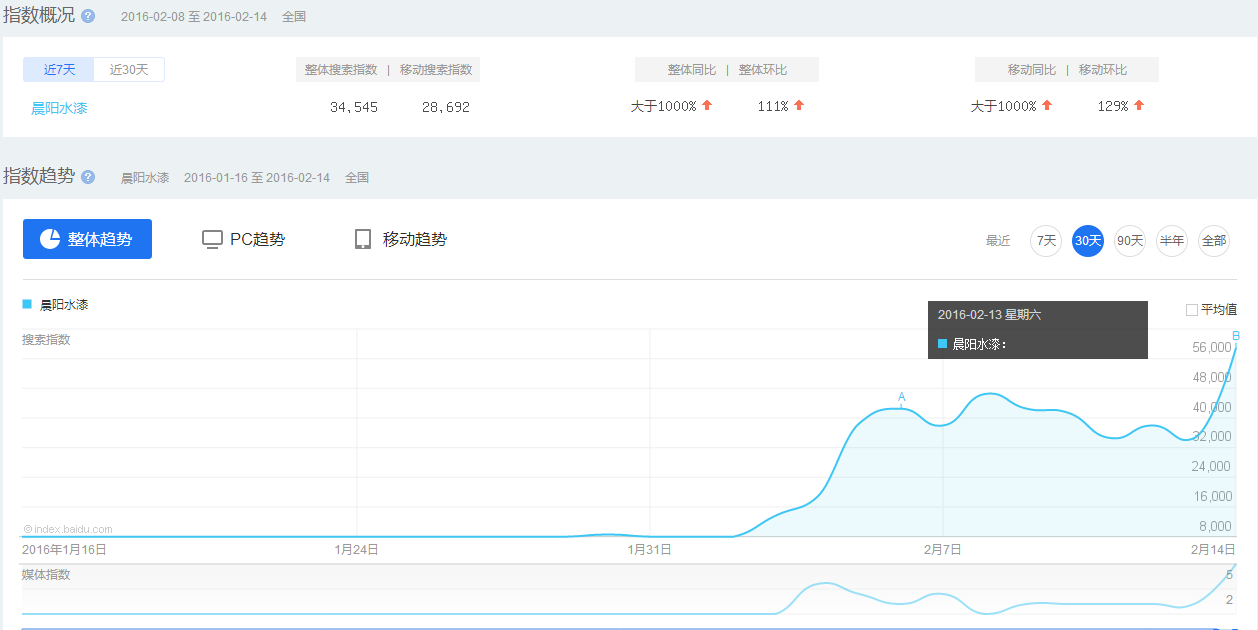Choose the 全部 range button
1258x630 pixels.
1213,241
